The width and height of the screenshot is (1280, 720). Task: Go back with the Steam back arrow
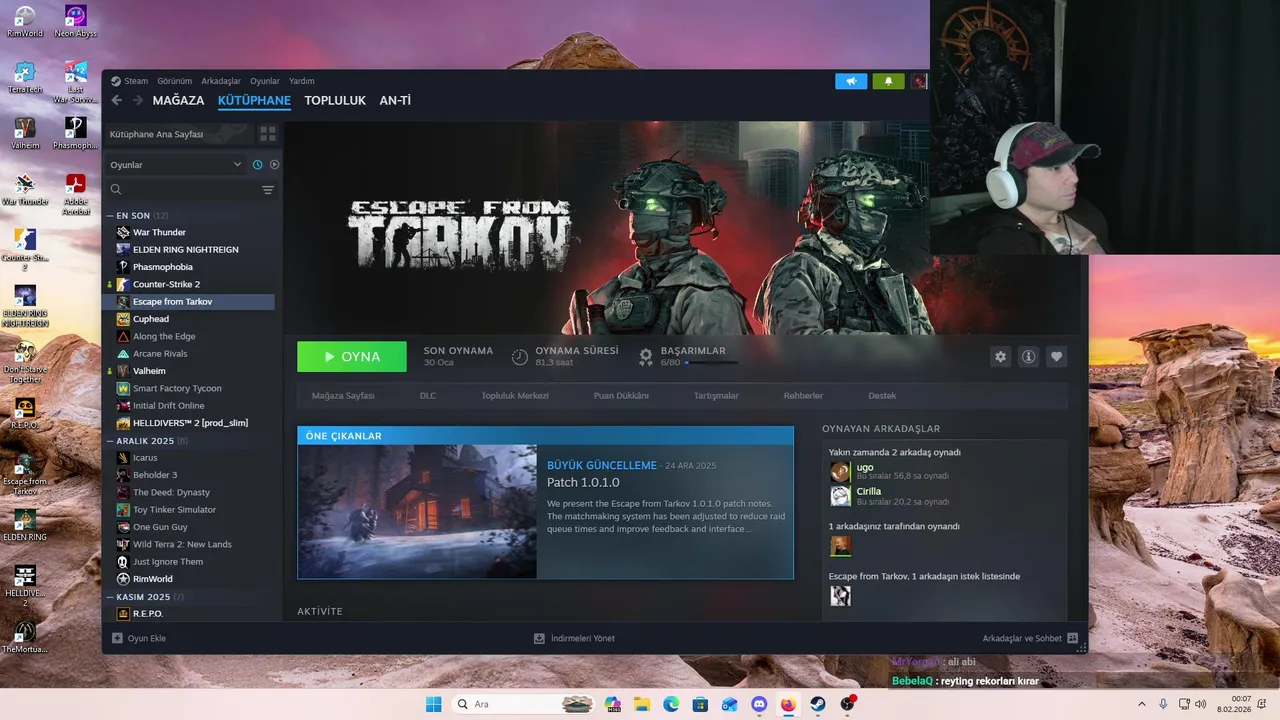116,100
